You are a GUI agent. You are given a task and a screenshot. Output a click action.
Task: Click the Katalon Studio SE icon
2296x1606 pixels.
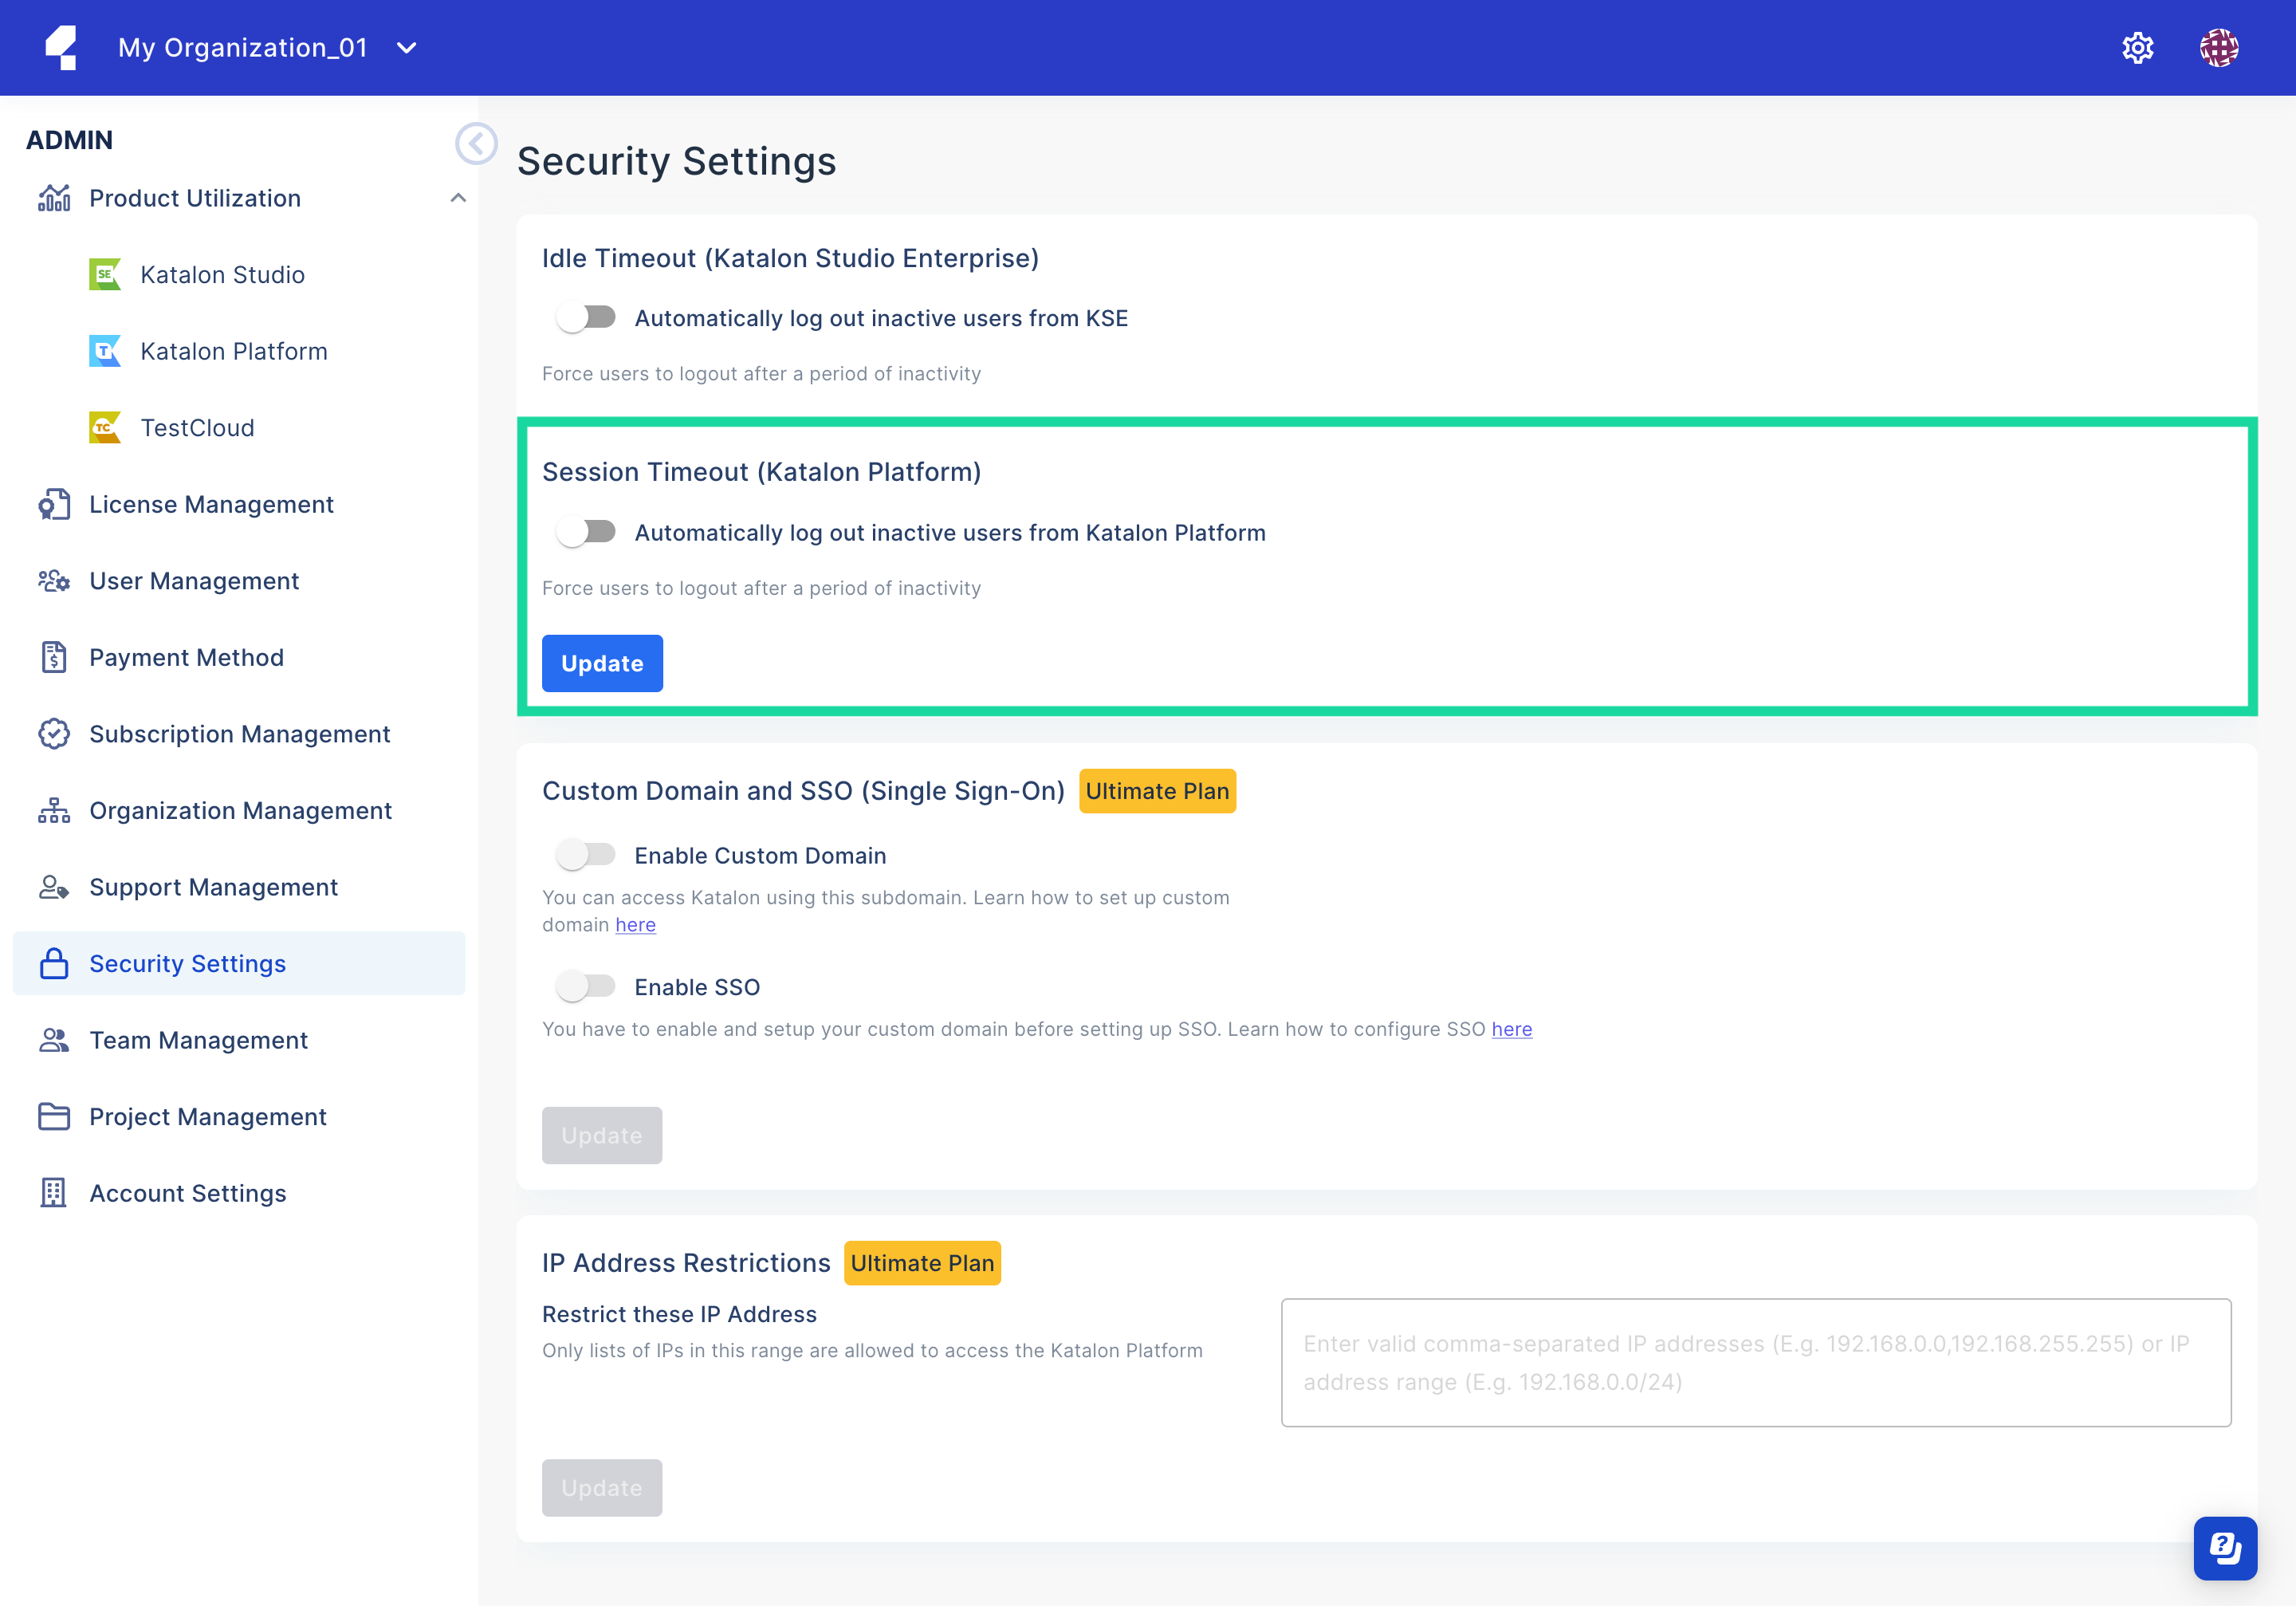point(105,274)
